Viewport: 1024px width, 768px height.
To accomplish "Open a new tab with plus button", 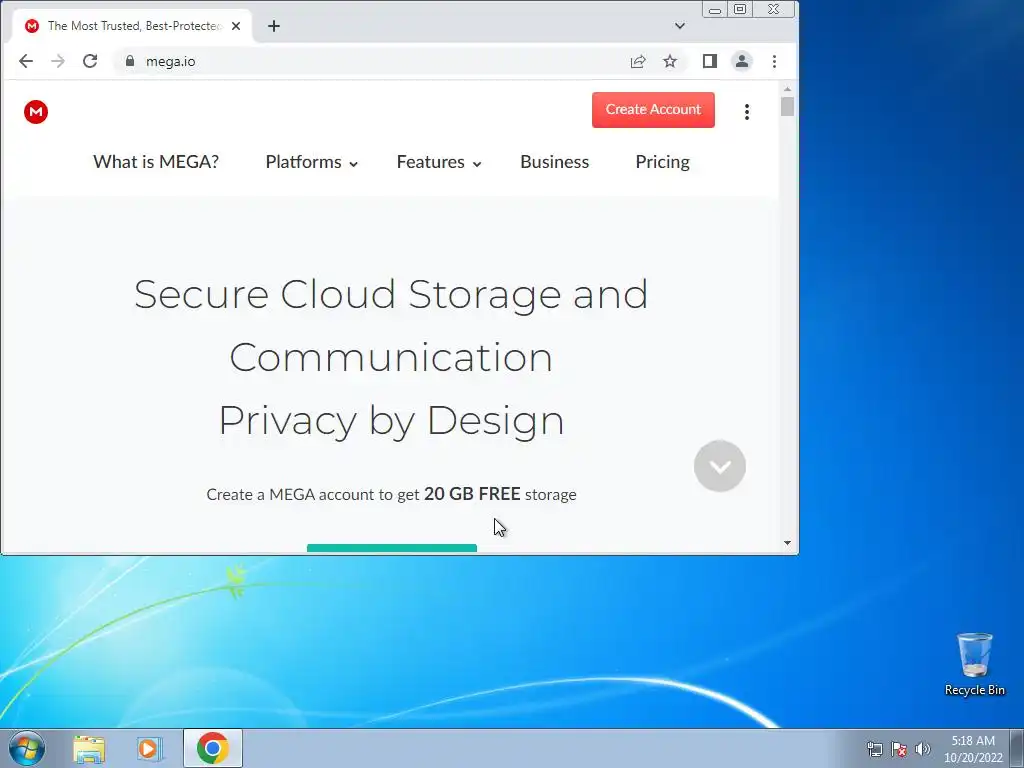I will pos(274,26).
